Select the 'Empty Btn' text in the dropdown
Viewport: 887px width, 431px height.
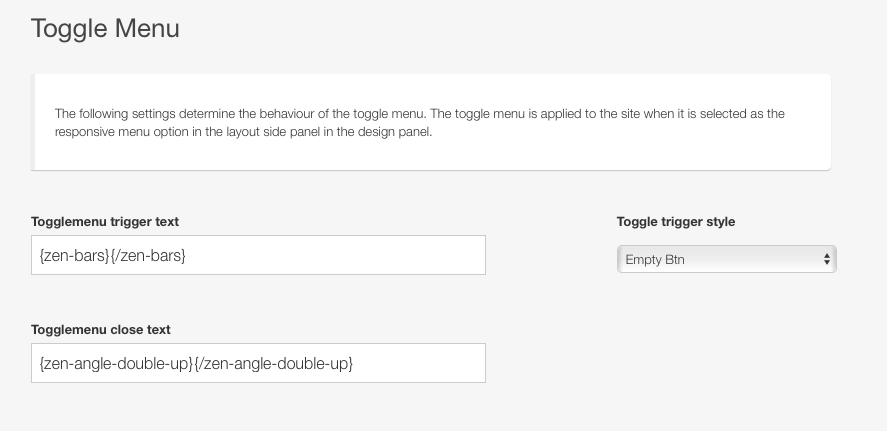[655, 260]
